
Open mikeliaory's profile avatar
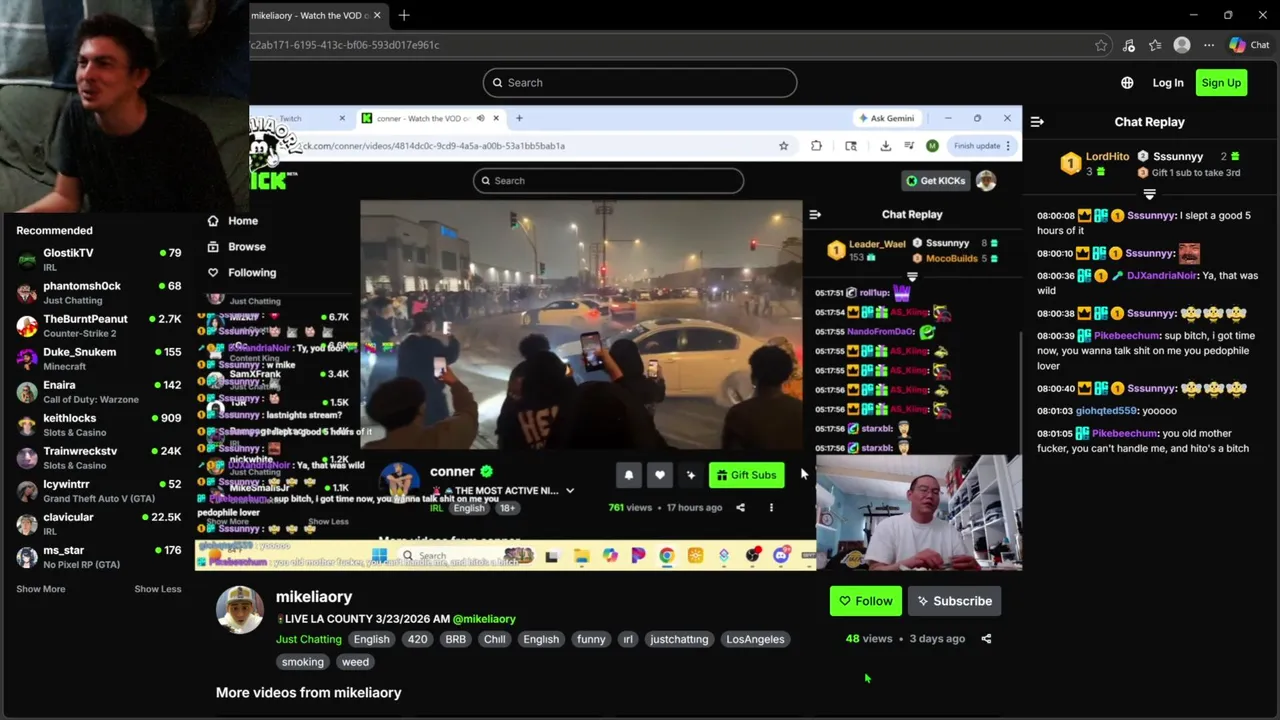pos(240,610)
